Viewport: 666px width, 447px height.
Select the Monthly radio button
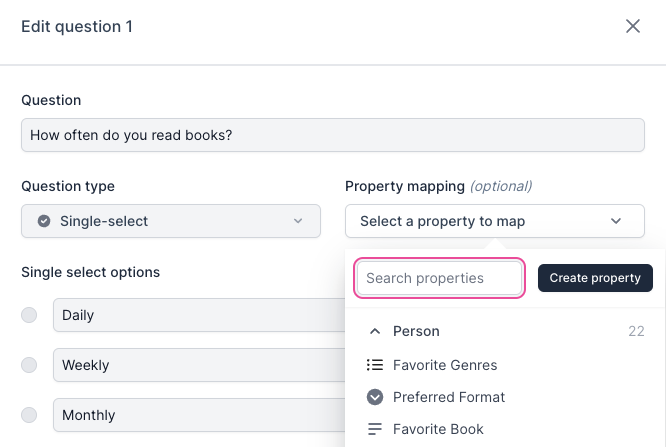(29, 415)
